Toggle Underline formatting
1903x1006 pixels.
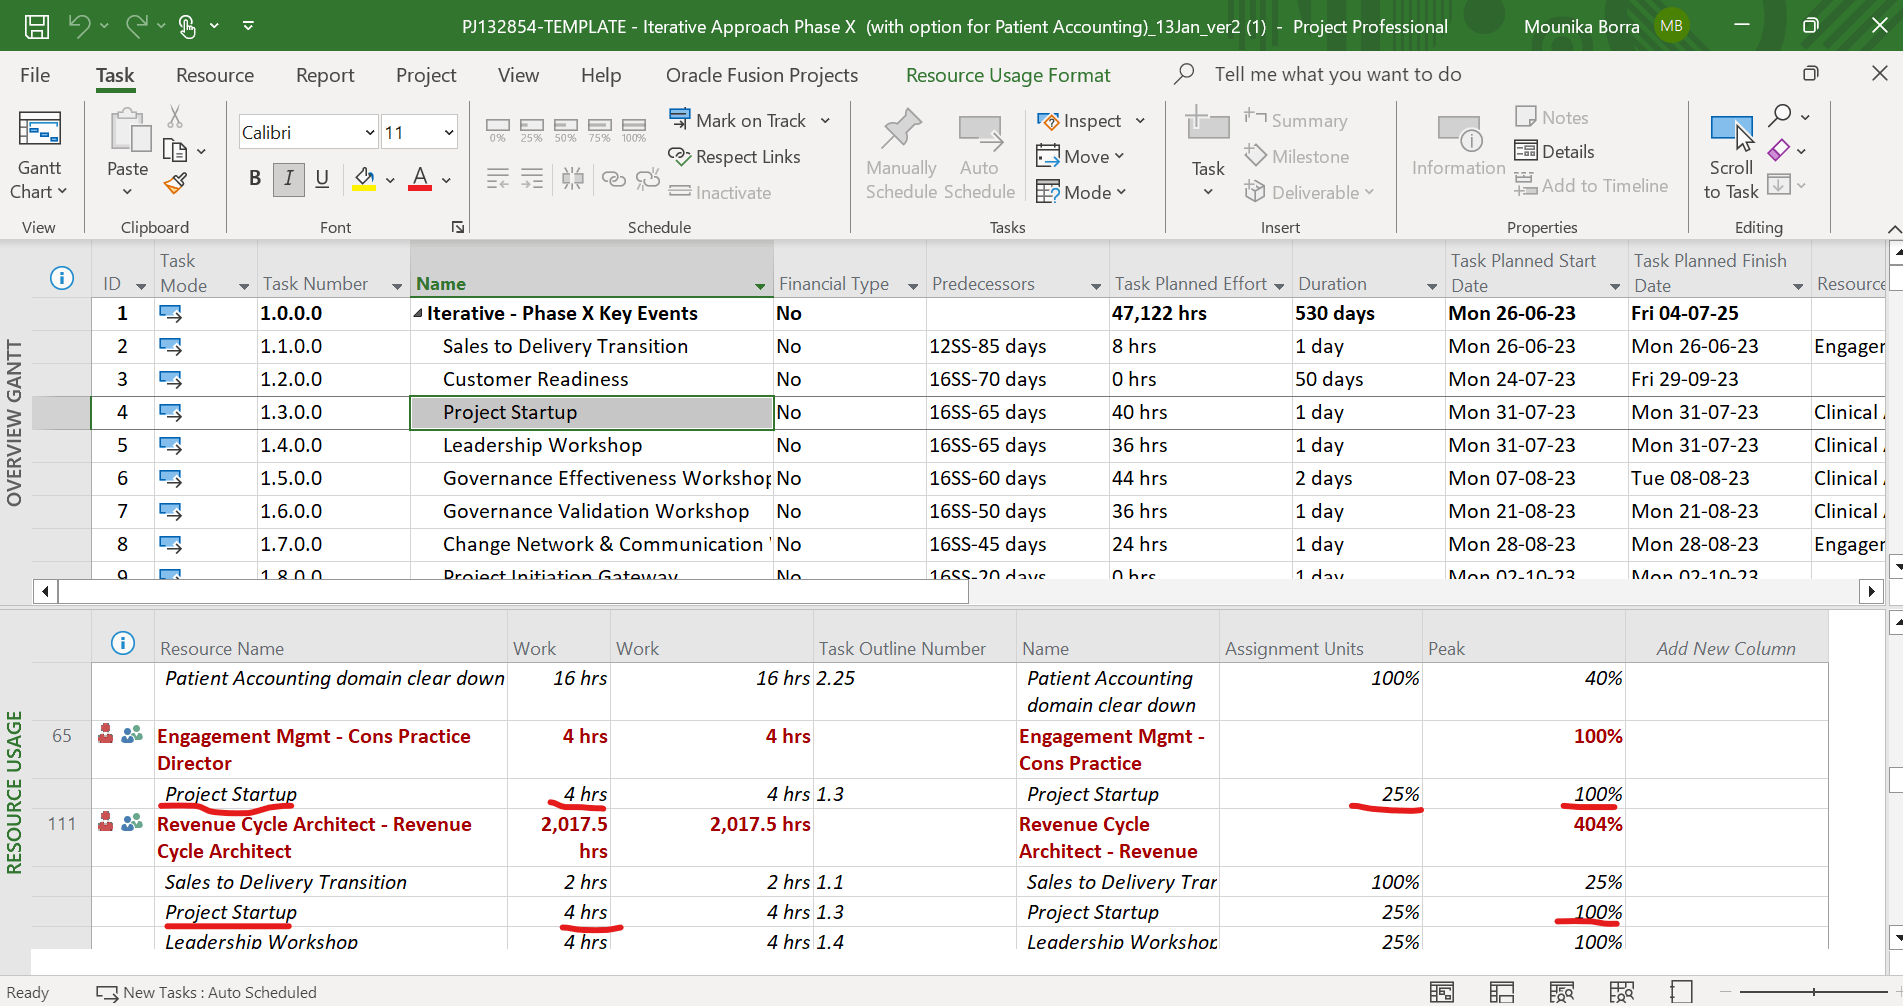[322, 178]
